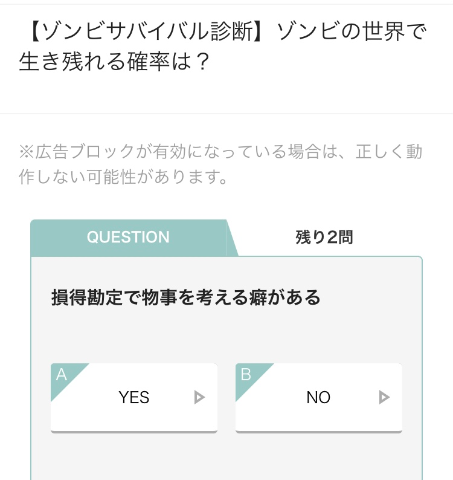Click the word NO on option B
This screenshot has height=480, width=453.
[x=319, y=397]
